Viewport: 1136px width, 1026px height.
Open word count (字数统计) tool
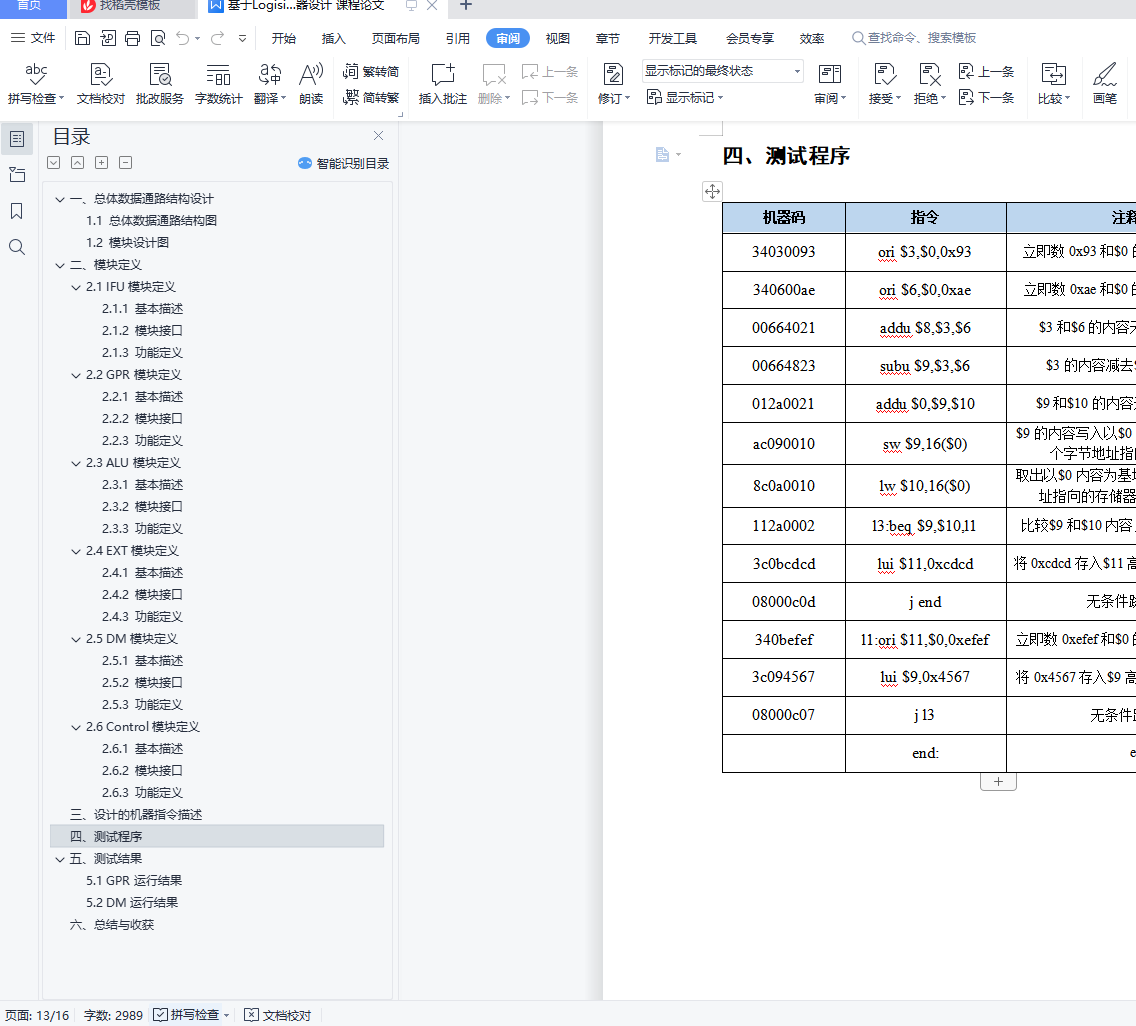coord(218,84)
